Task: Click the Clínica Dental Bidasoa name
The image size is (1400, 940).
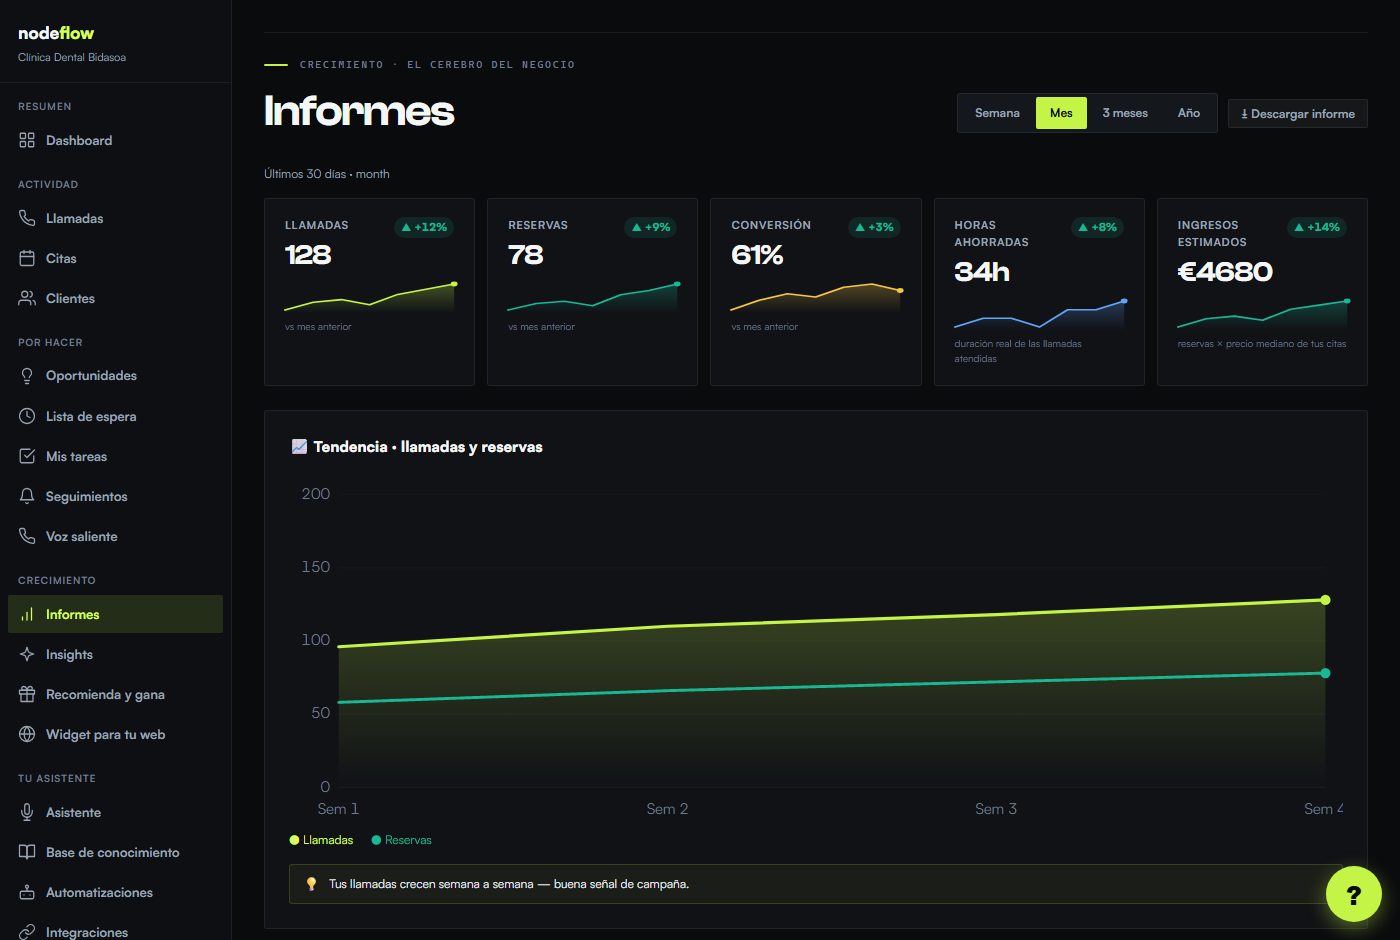Action: pyautogui.click(x=72, y=57)
